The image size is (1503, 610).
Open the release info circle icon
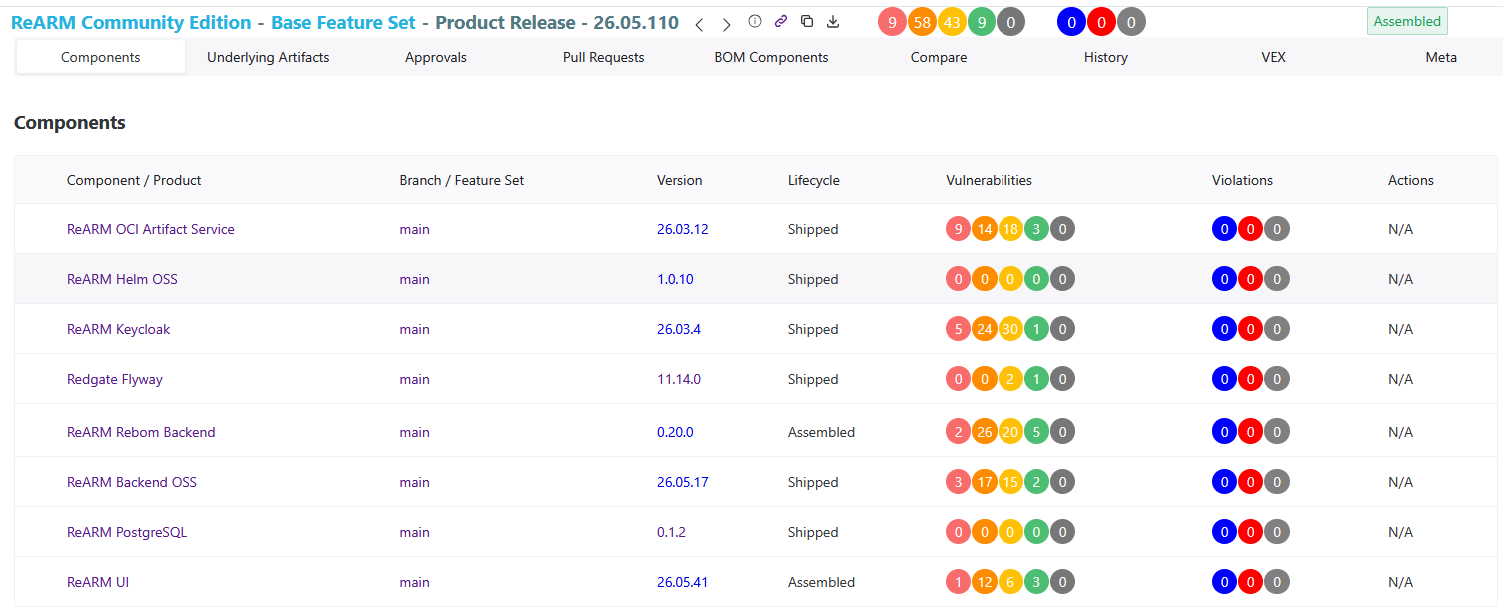point(755,21)
